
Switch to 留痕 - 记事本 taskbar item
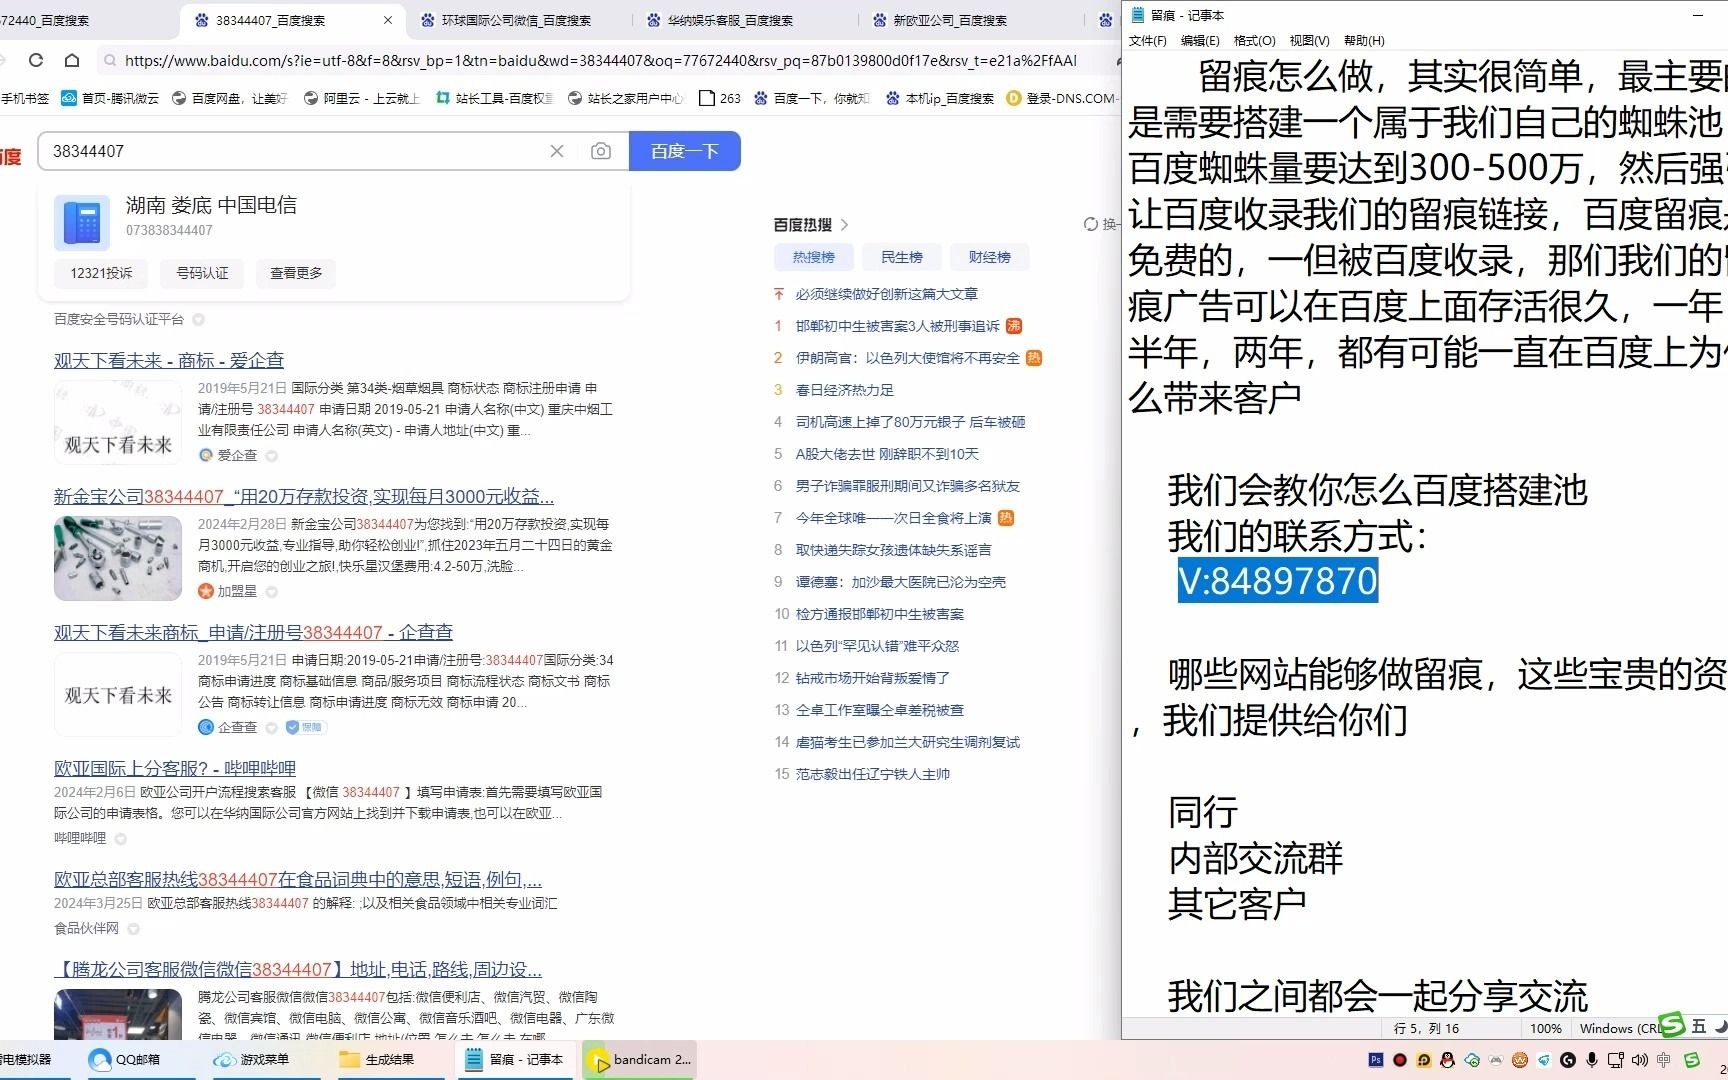tap(516, 1060)
